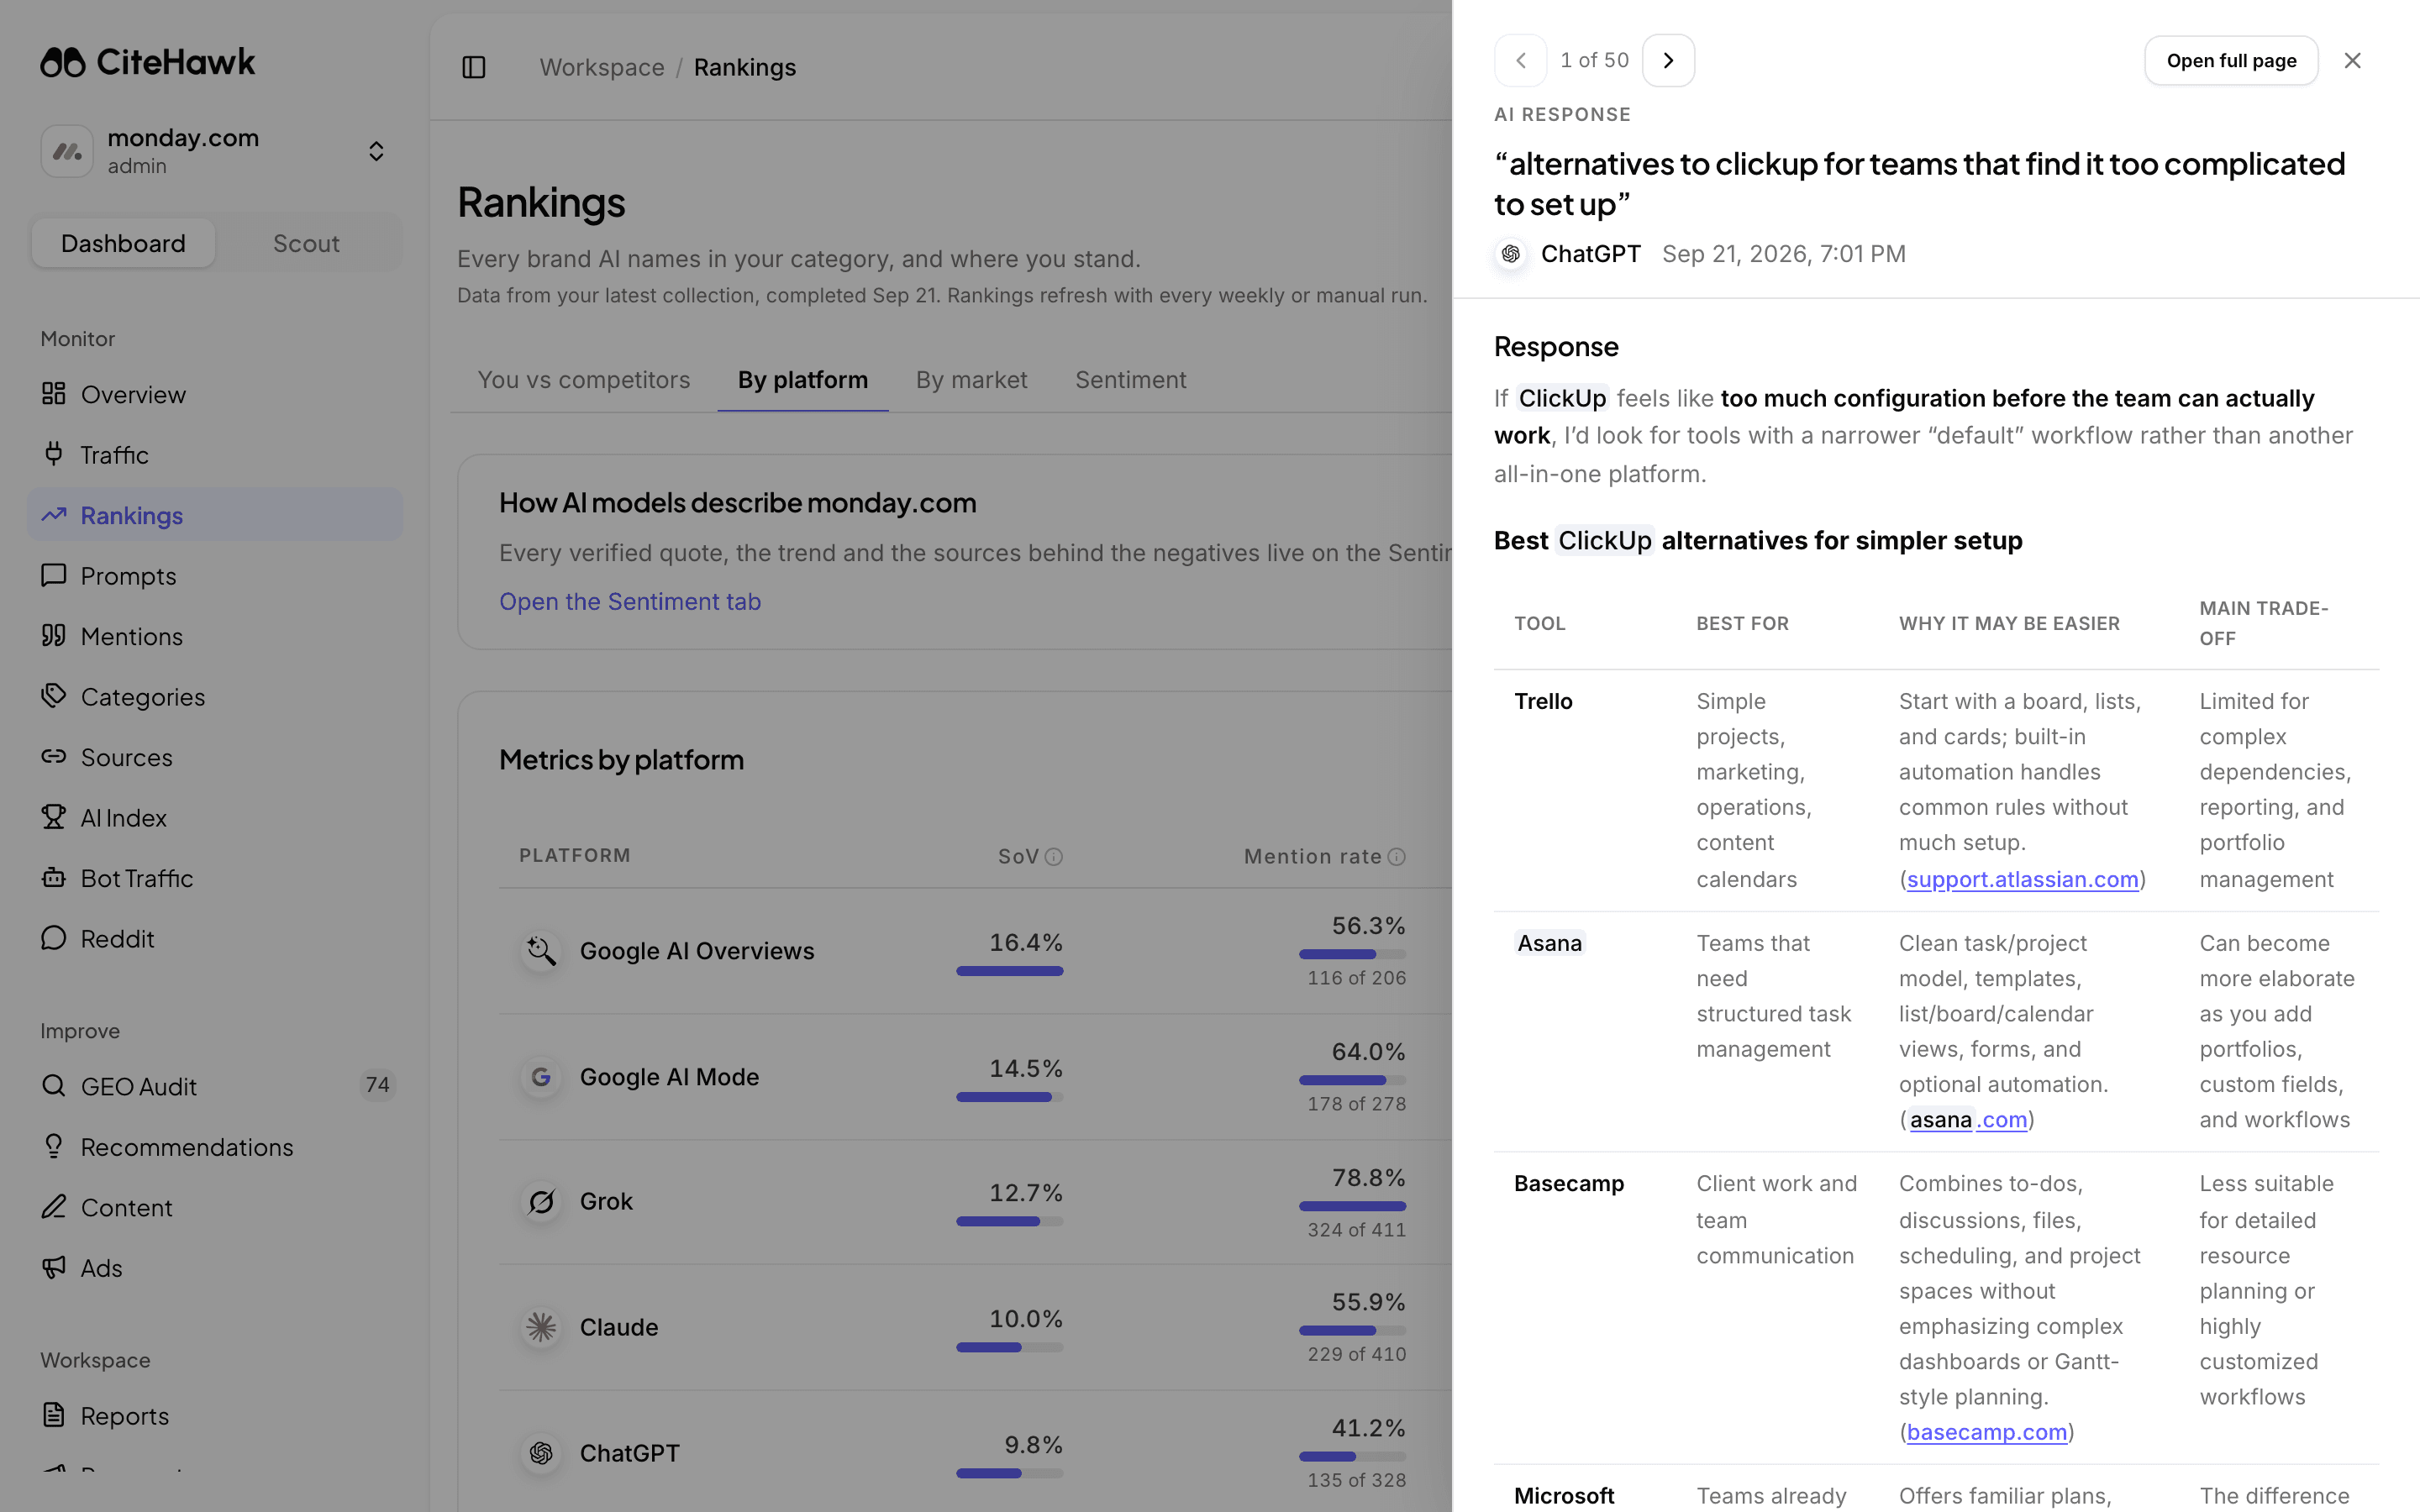Screen dimensions: 2420x1512
Task: Click the Trello tool name
Action: (1543, 701)
